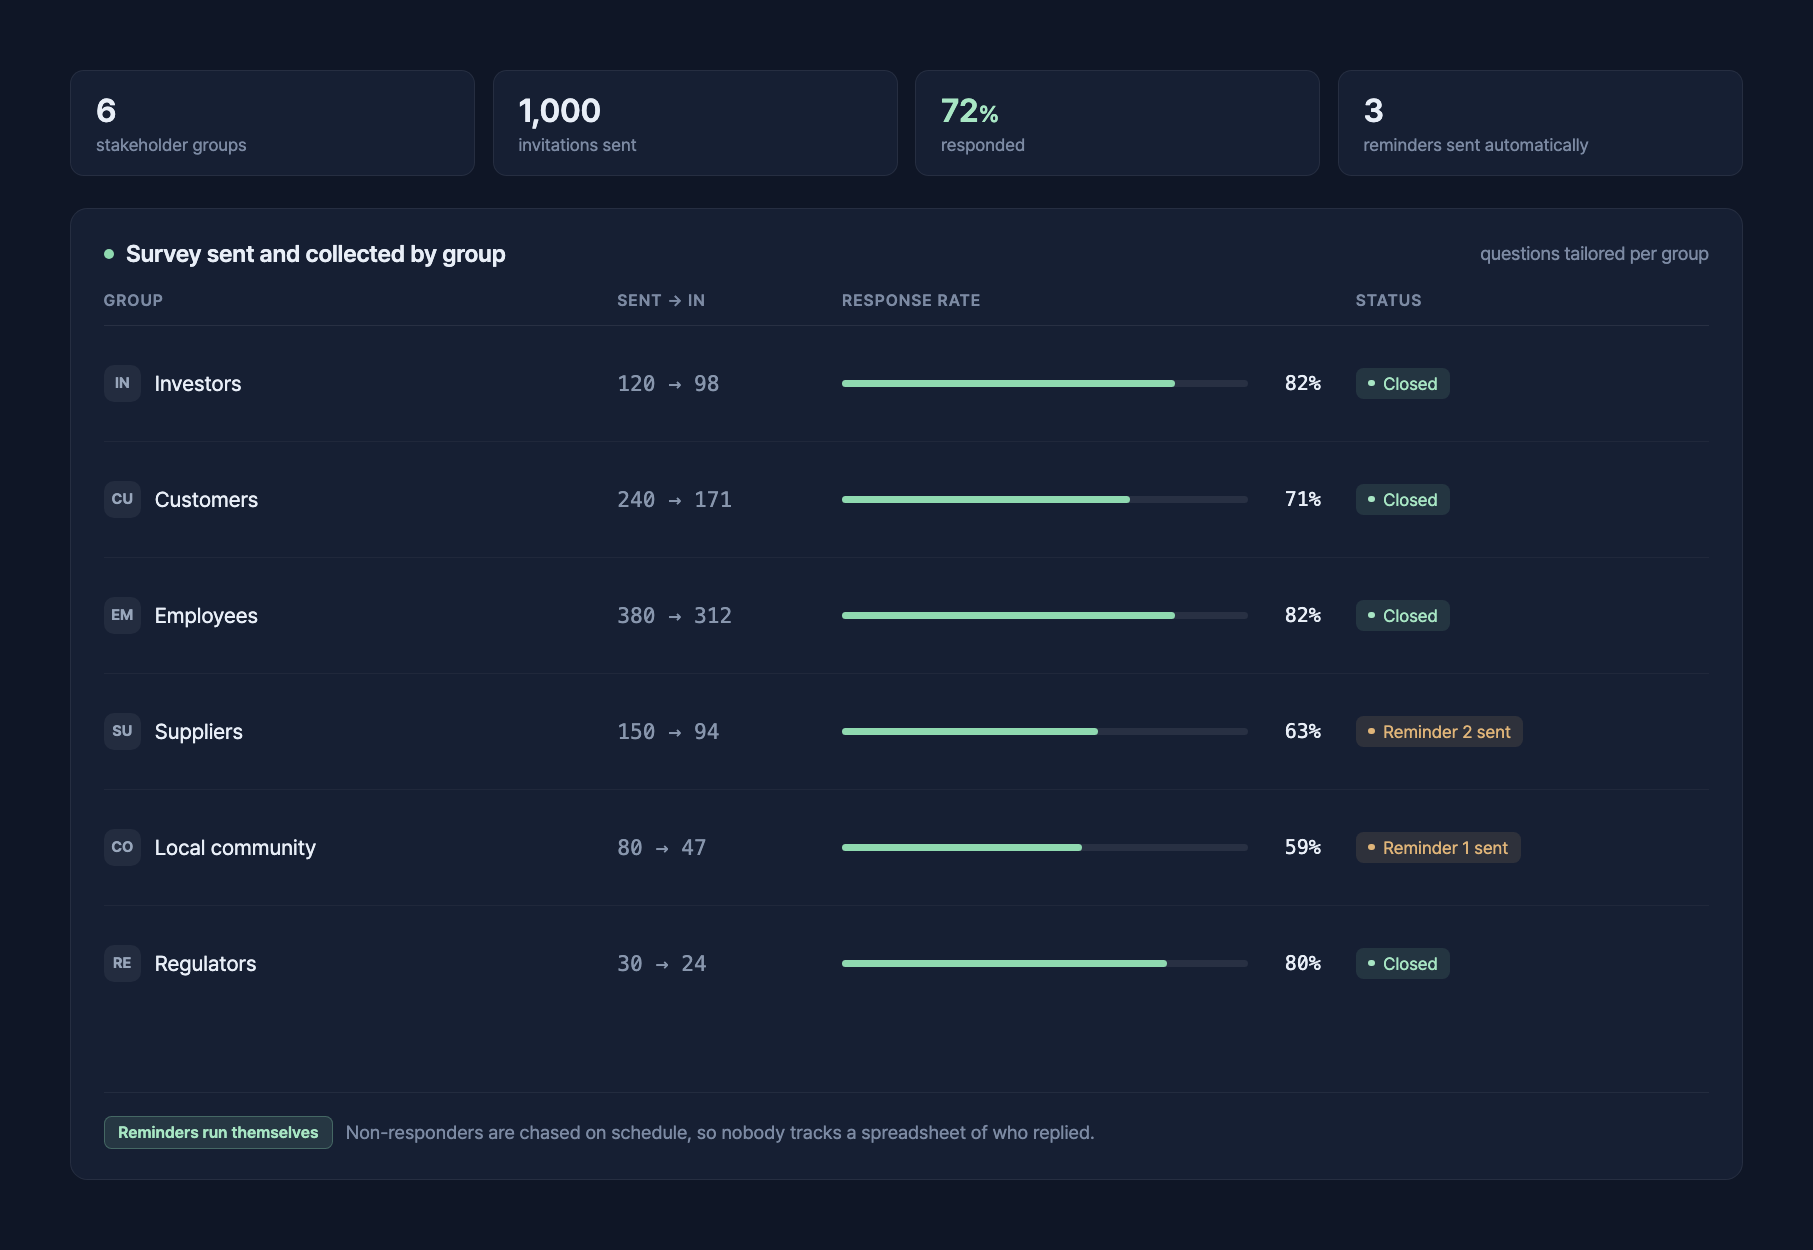The width and height of the screenshot is (1813, 1250).
Task: Click the Suppliers response rate bar
Action: [x=1045, y=731]
